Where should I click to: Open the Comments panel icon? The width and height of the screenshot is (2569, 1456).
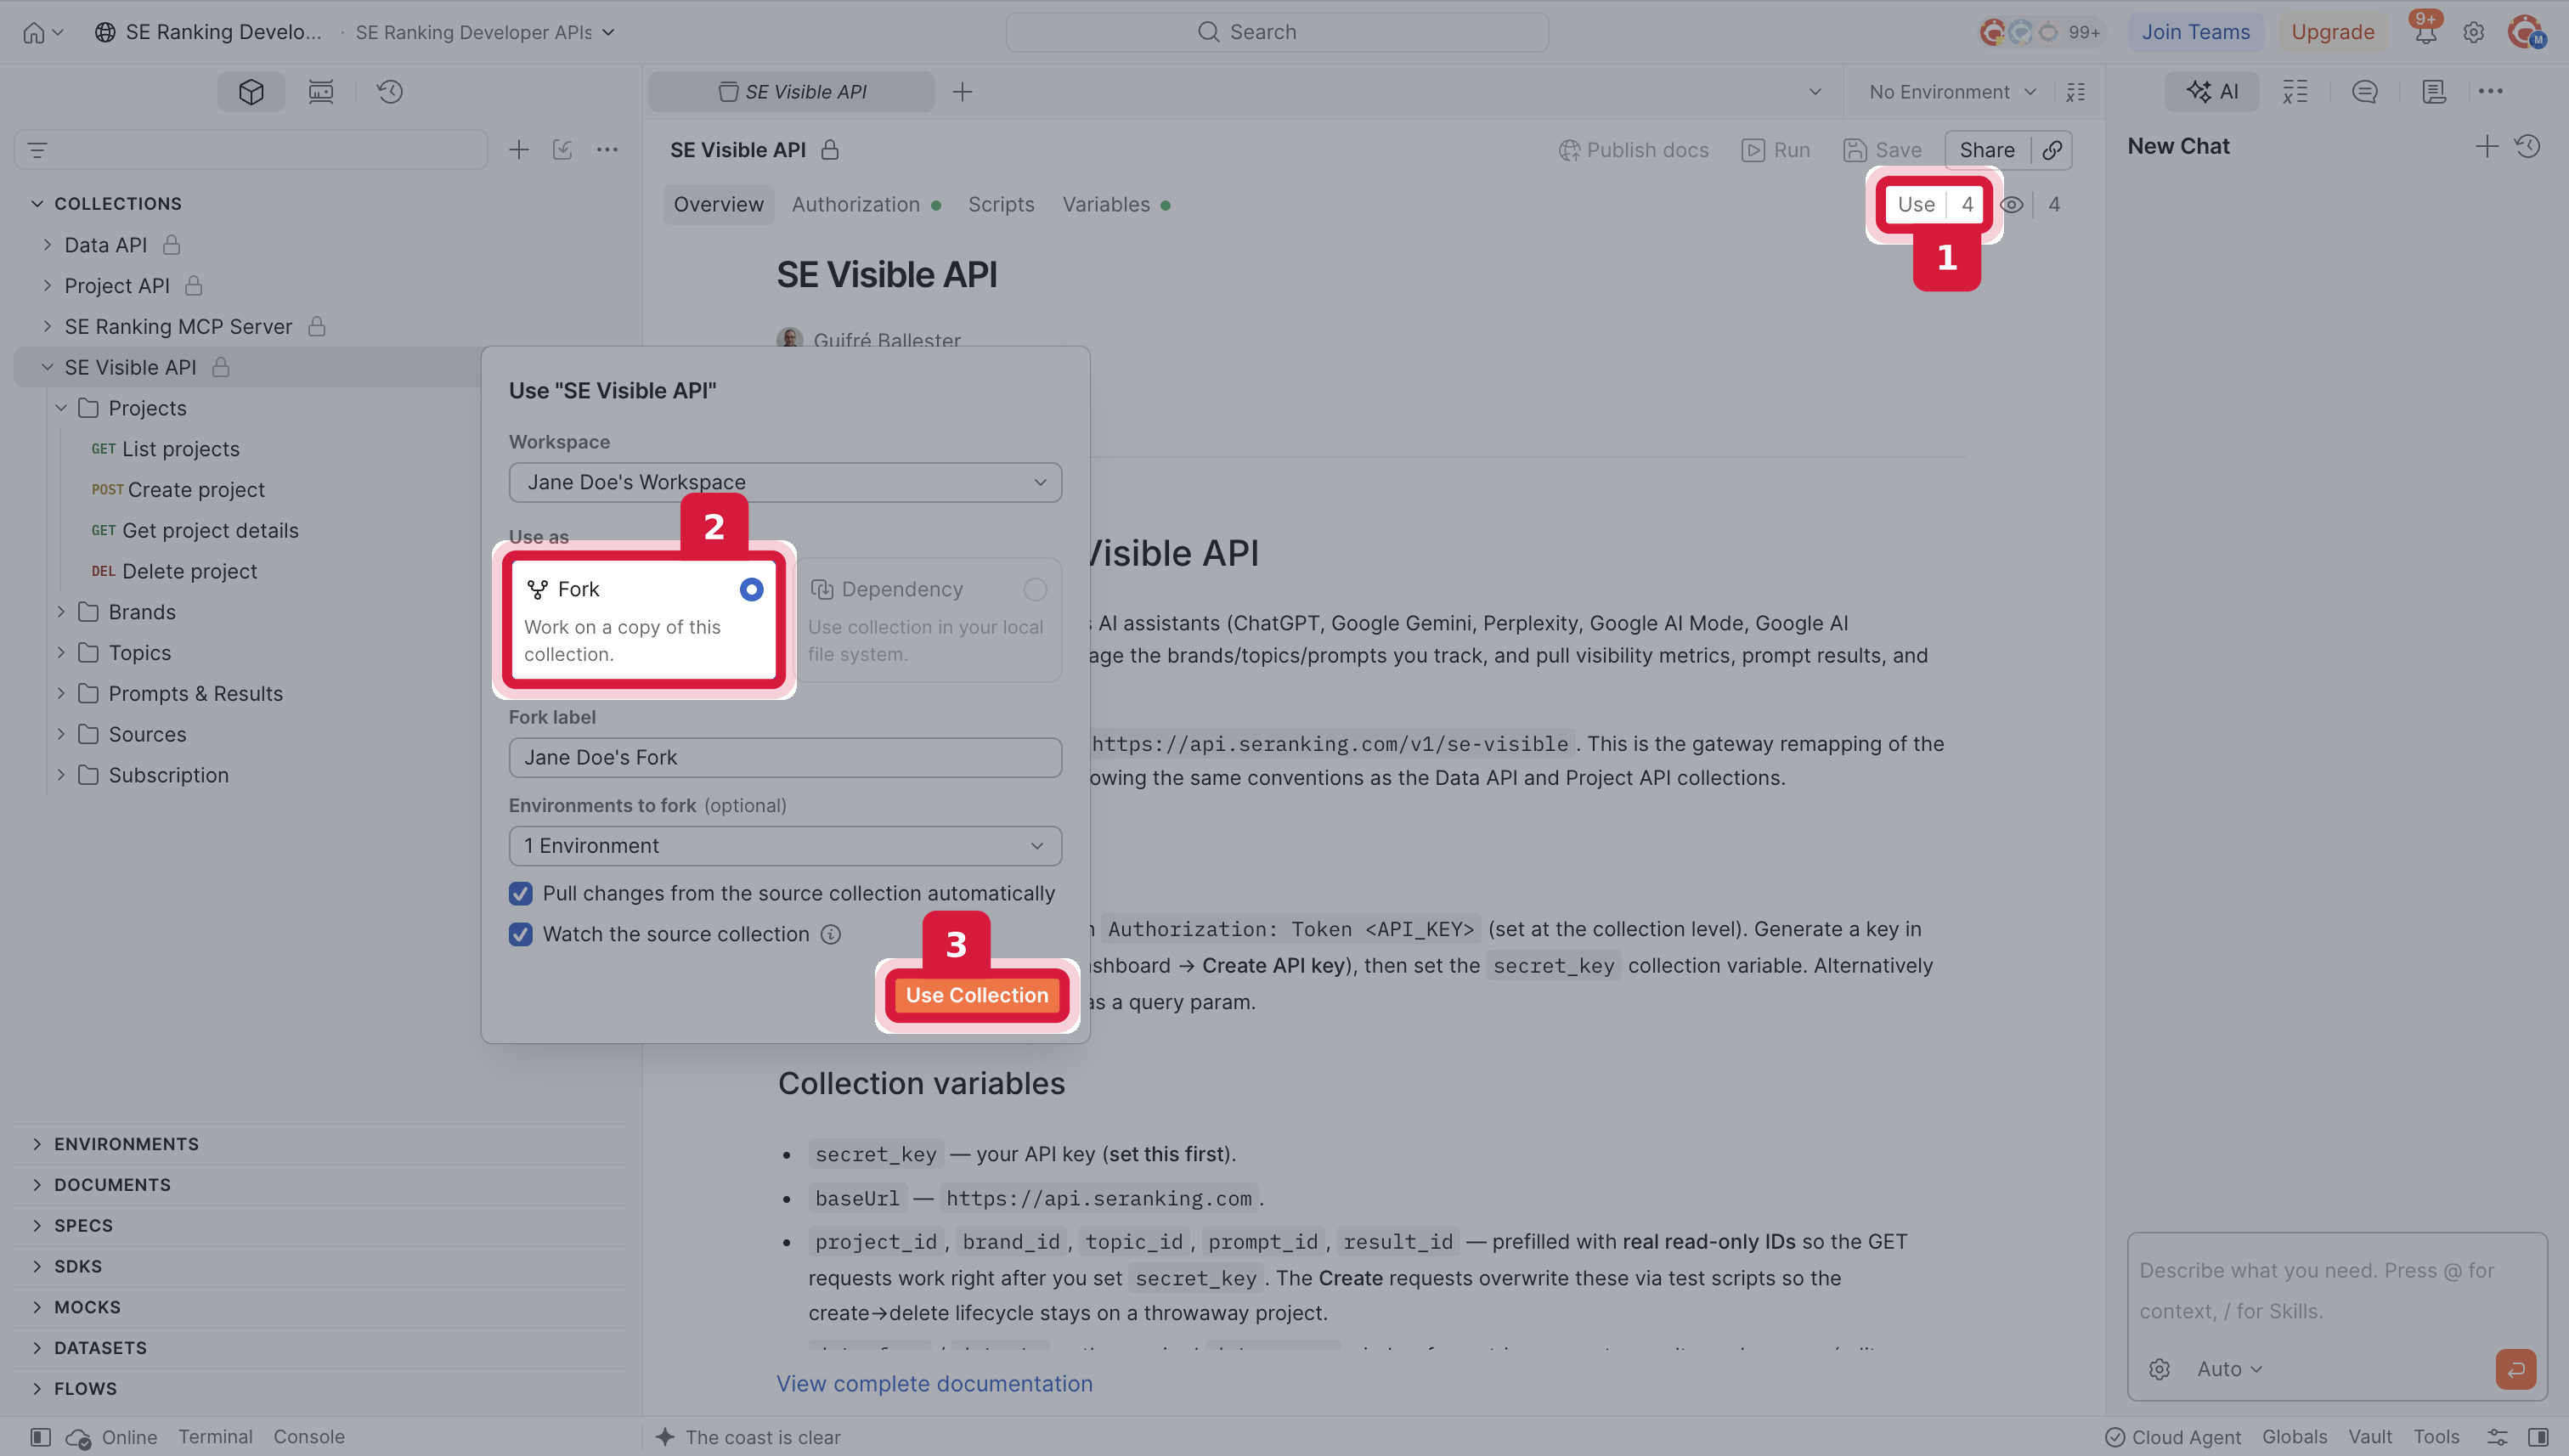click(2364, 92)
